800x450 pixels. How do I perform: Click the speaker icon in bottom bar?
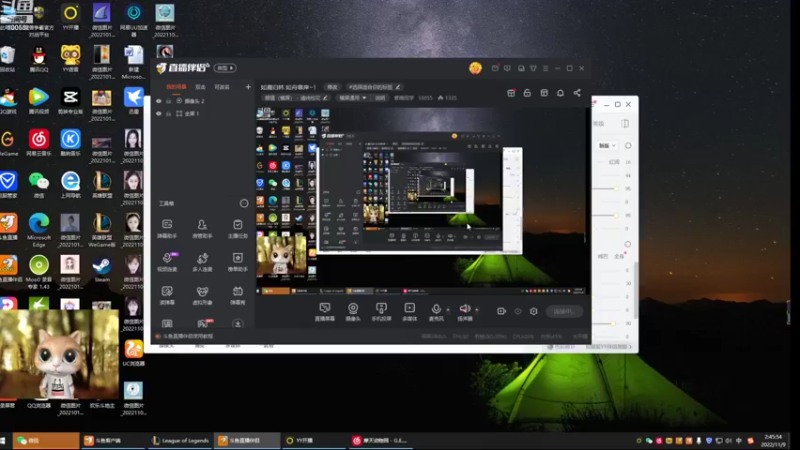464,311
